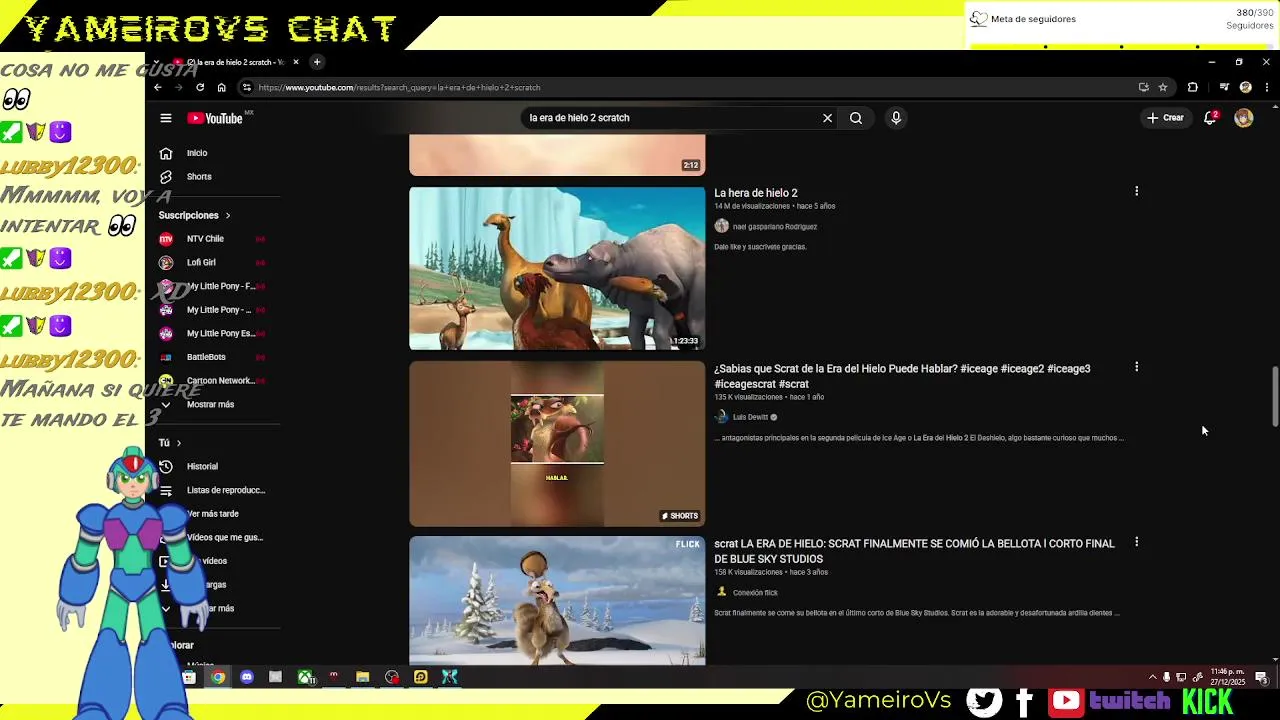Viewport: 1280px width, 720px height.
Task: Open Ver más tarde in the sidebar
Action: 213,514
